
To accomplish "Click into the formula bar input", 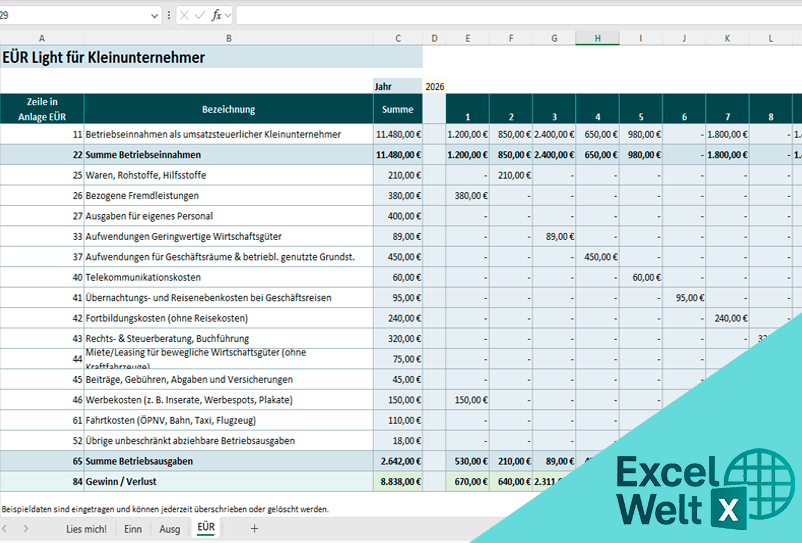I will click(x=500, y=15).
